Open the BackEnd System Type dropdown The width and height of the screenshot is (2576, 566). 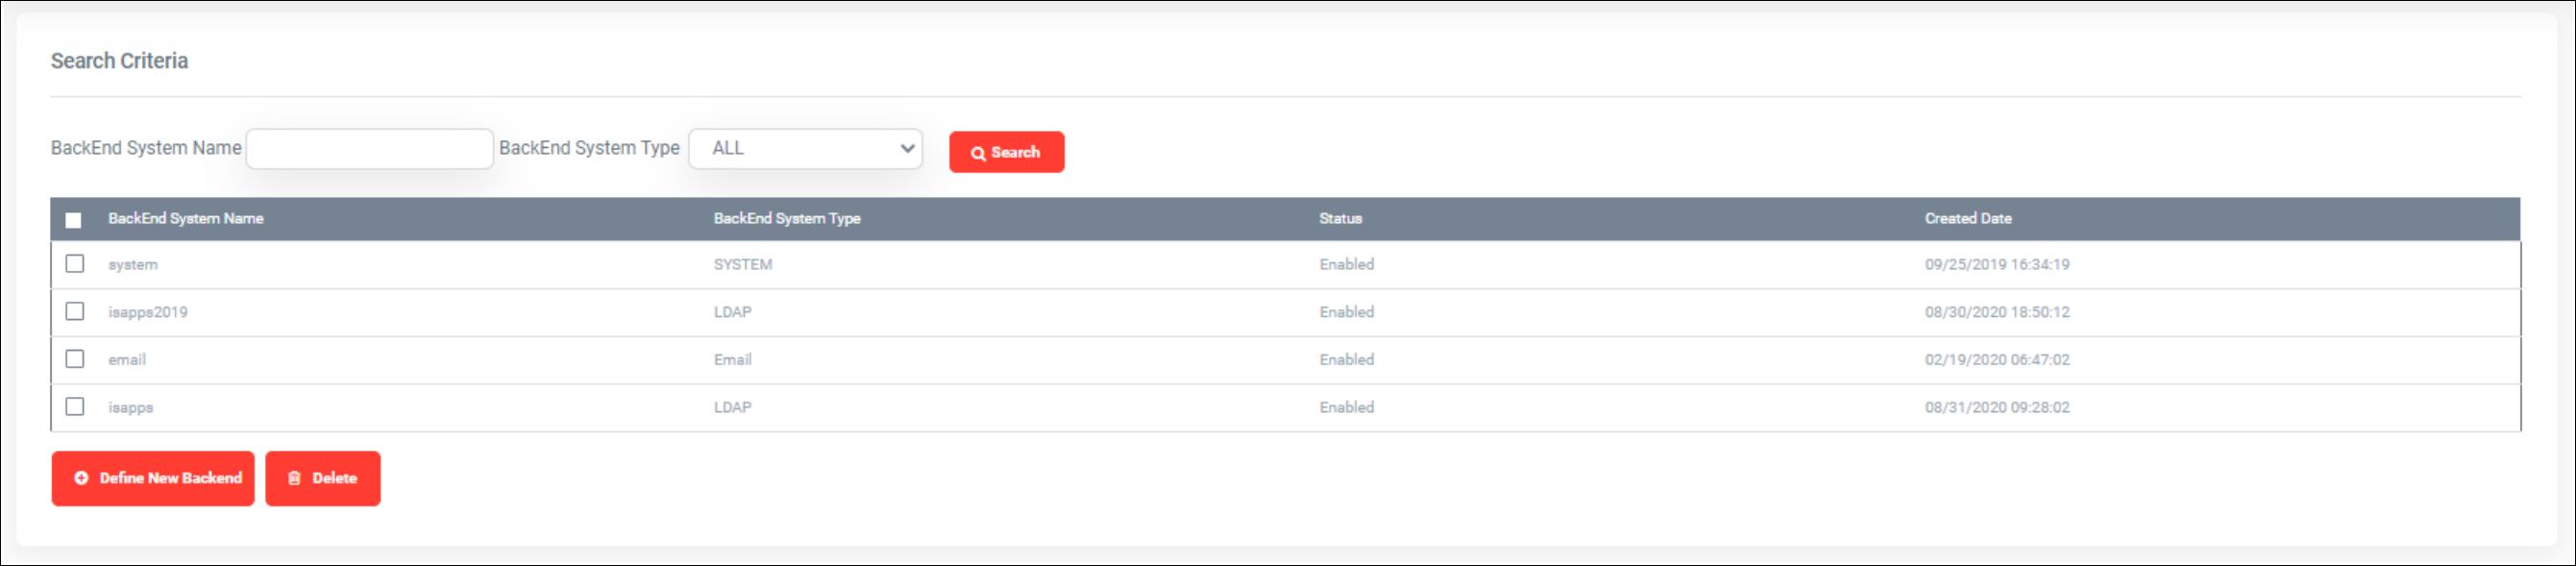coord(805,149)
